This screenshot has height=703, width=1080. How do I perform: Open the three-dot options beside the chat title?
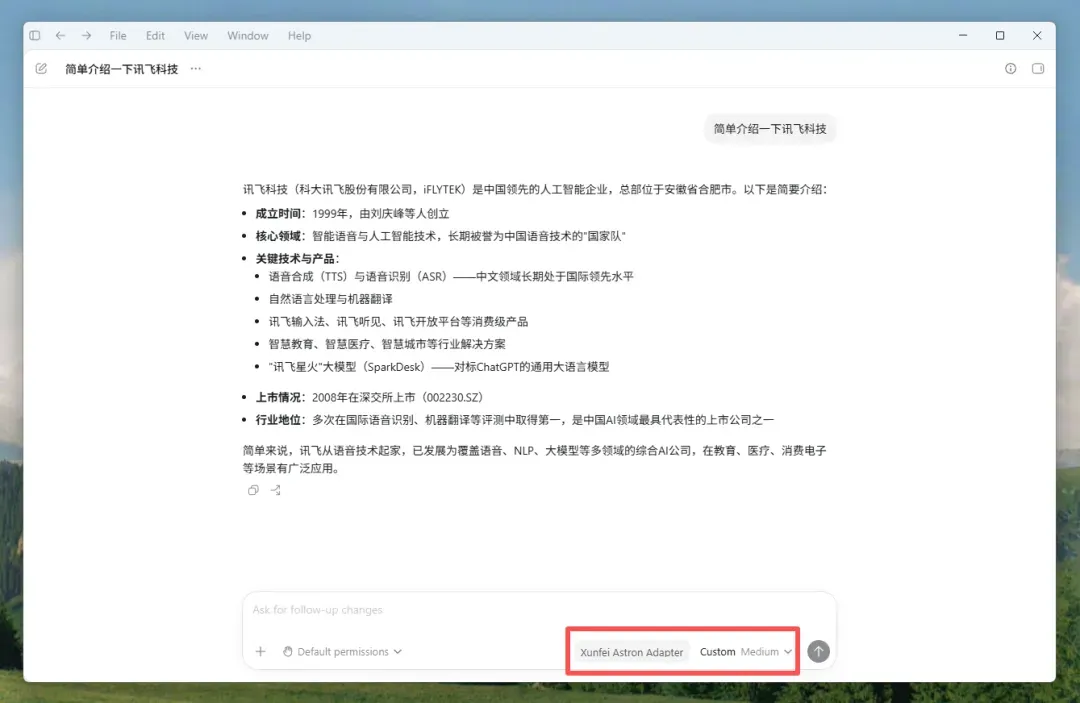click(x=196, y=69)
